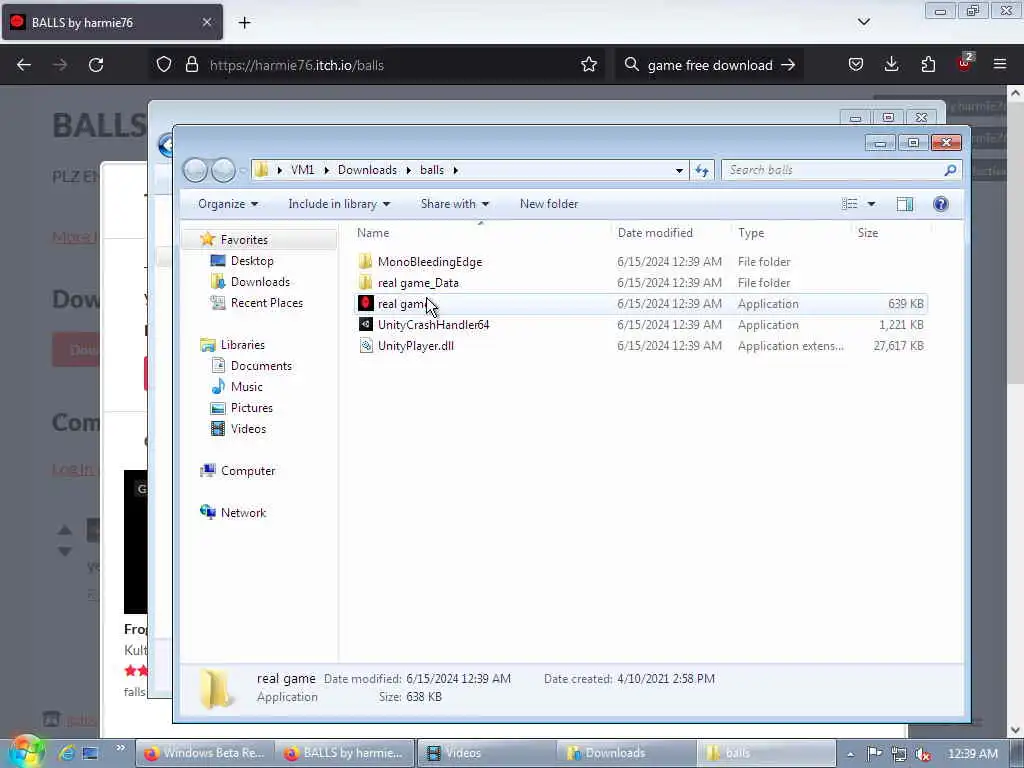The height and width of the screenshot is (768, 1024).
Task: Click the VM1 breadcrumb in address bar
Action: (x=302, y=170)
